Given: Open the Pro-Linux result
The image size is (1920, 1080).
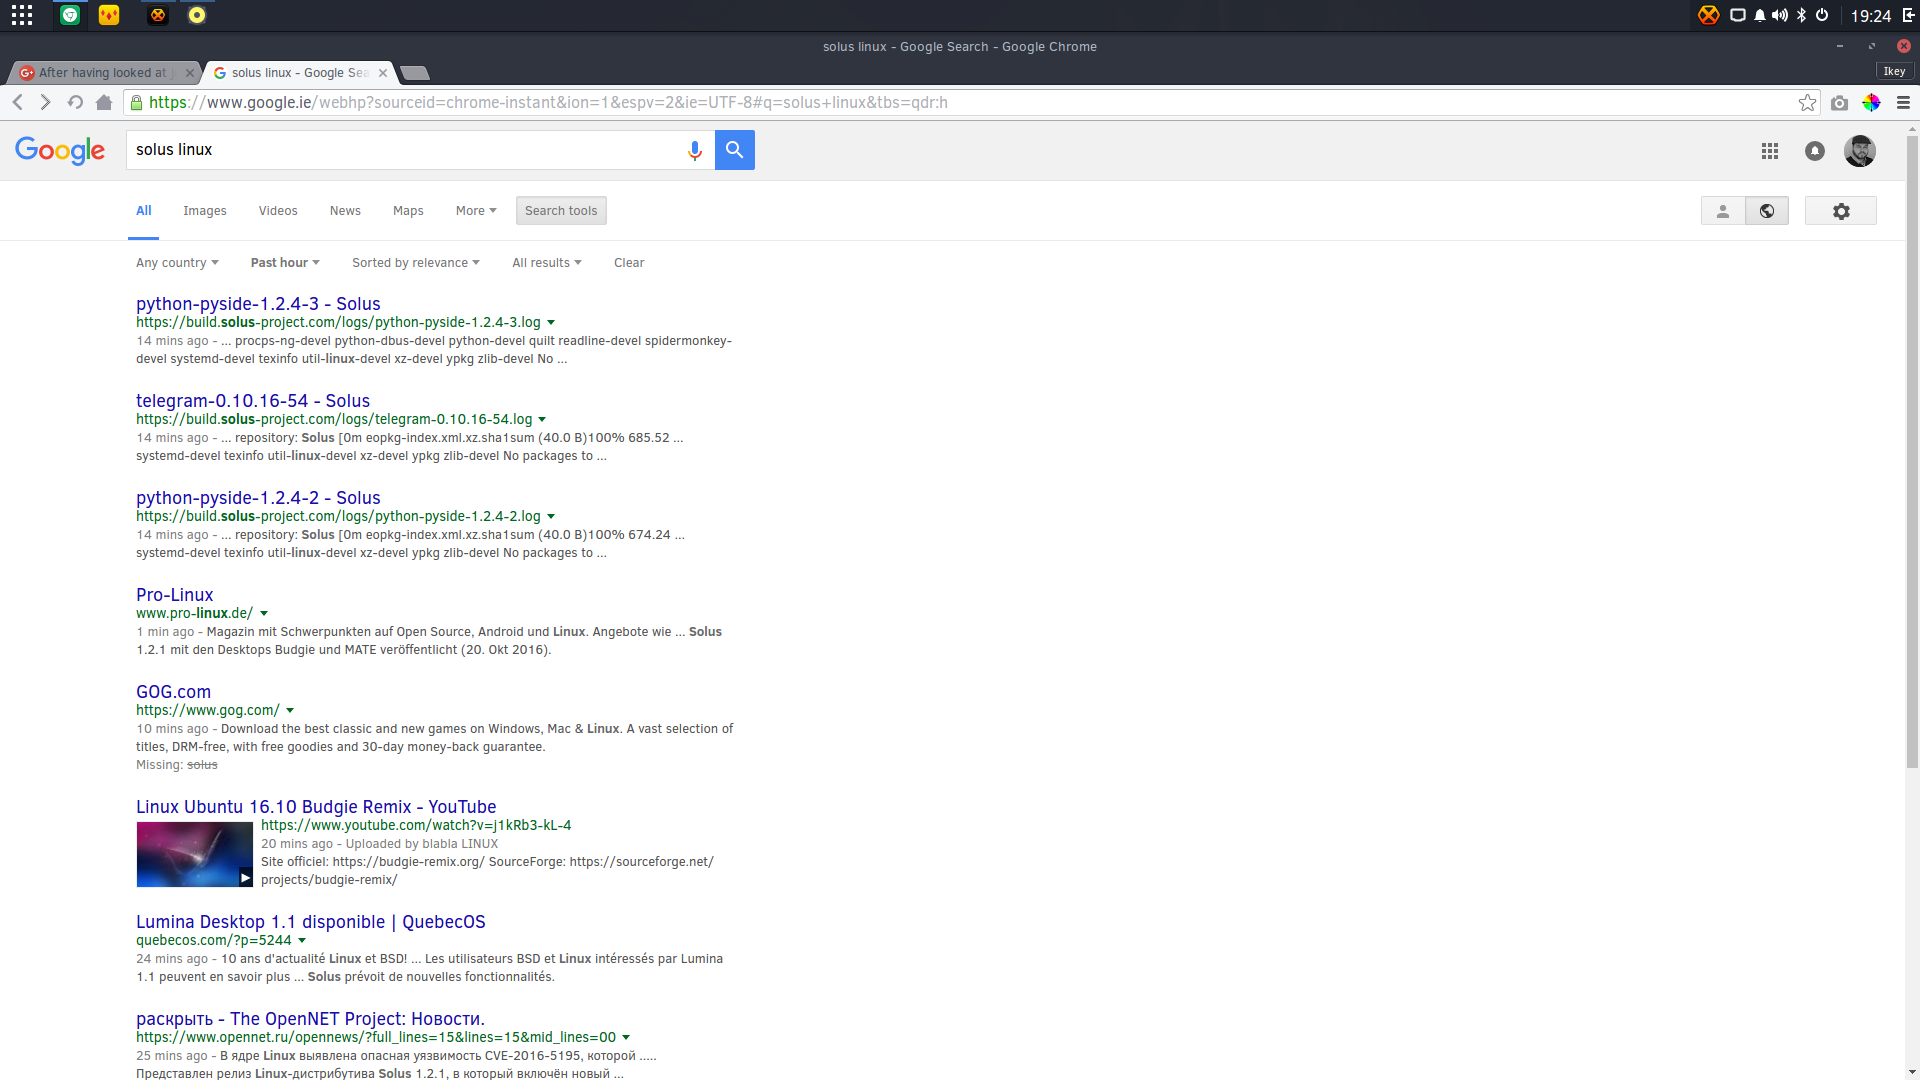Looking at the screenshot, I should click(175, 595).
